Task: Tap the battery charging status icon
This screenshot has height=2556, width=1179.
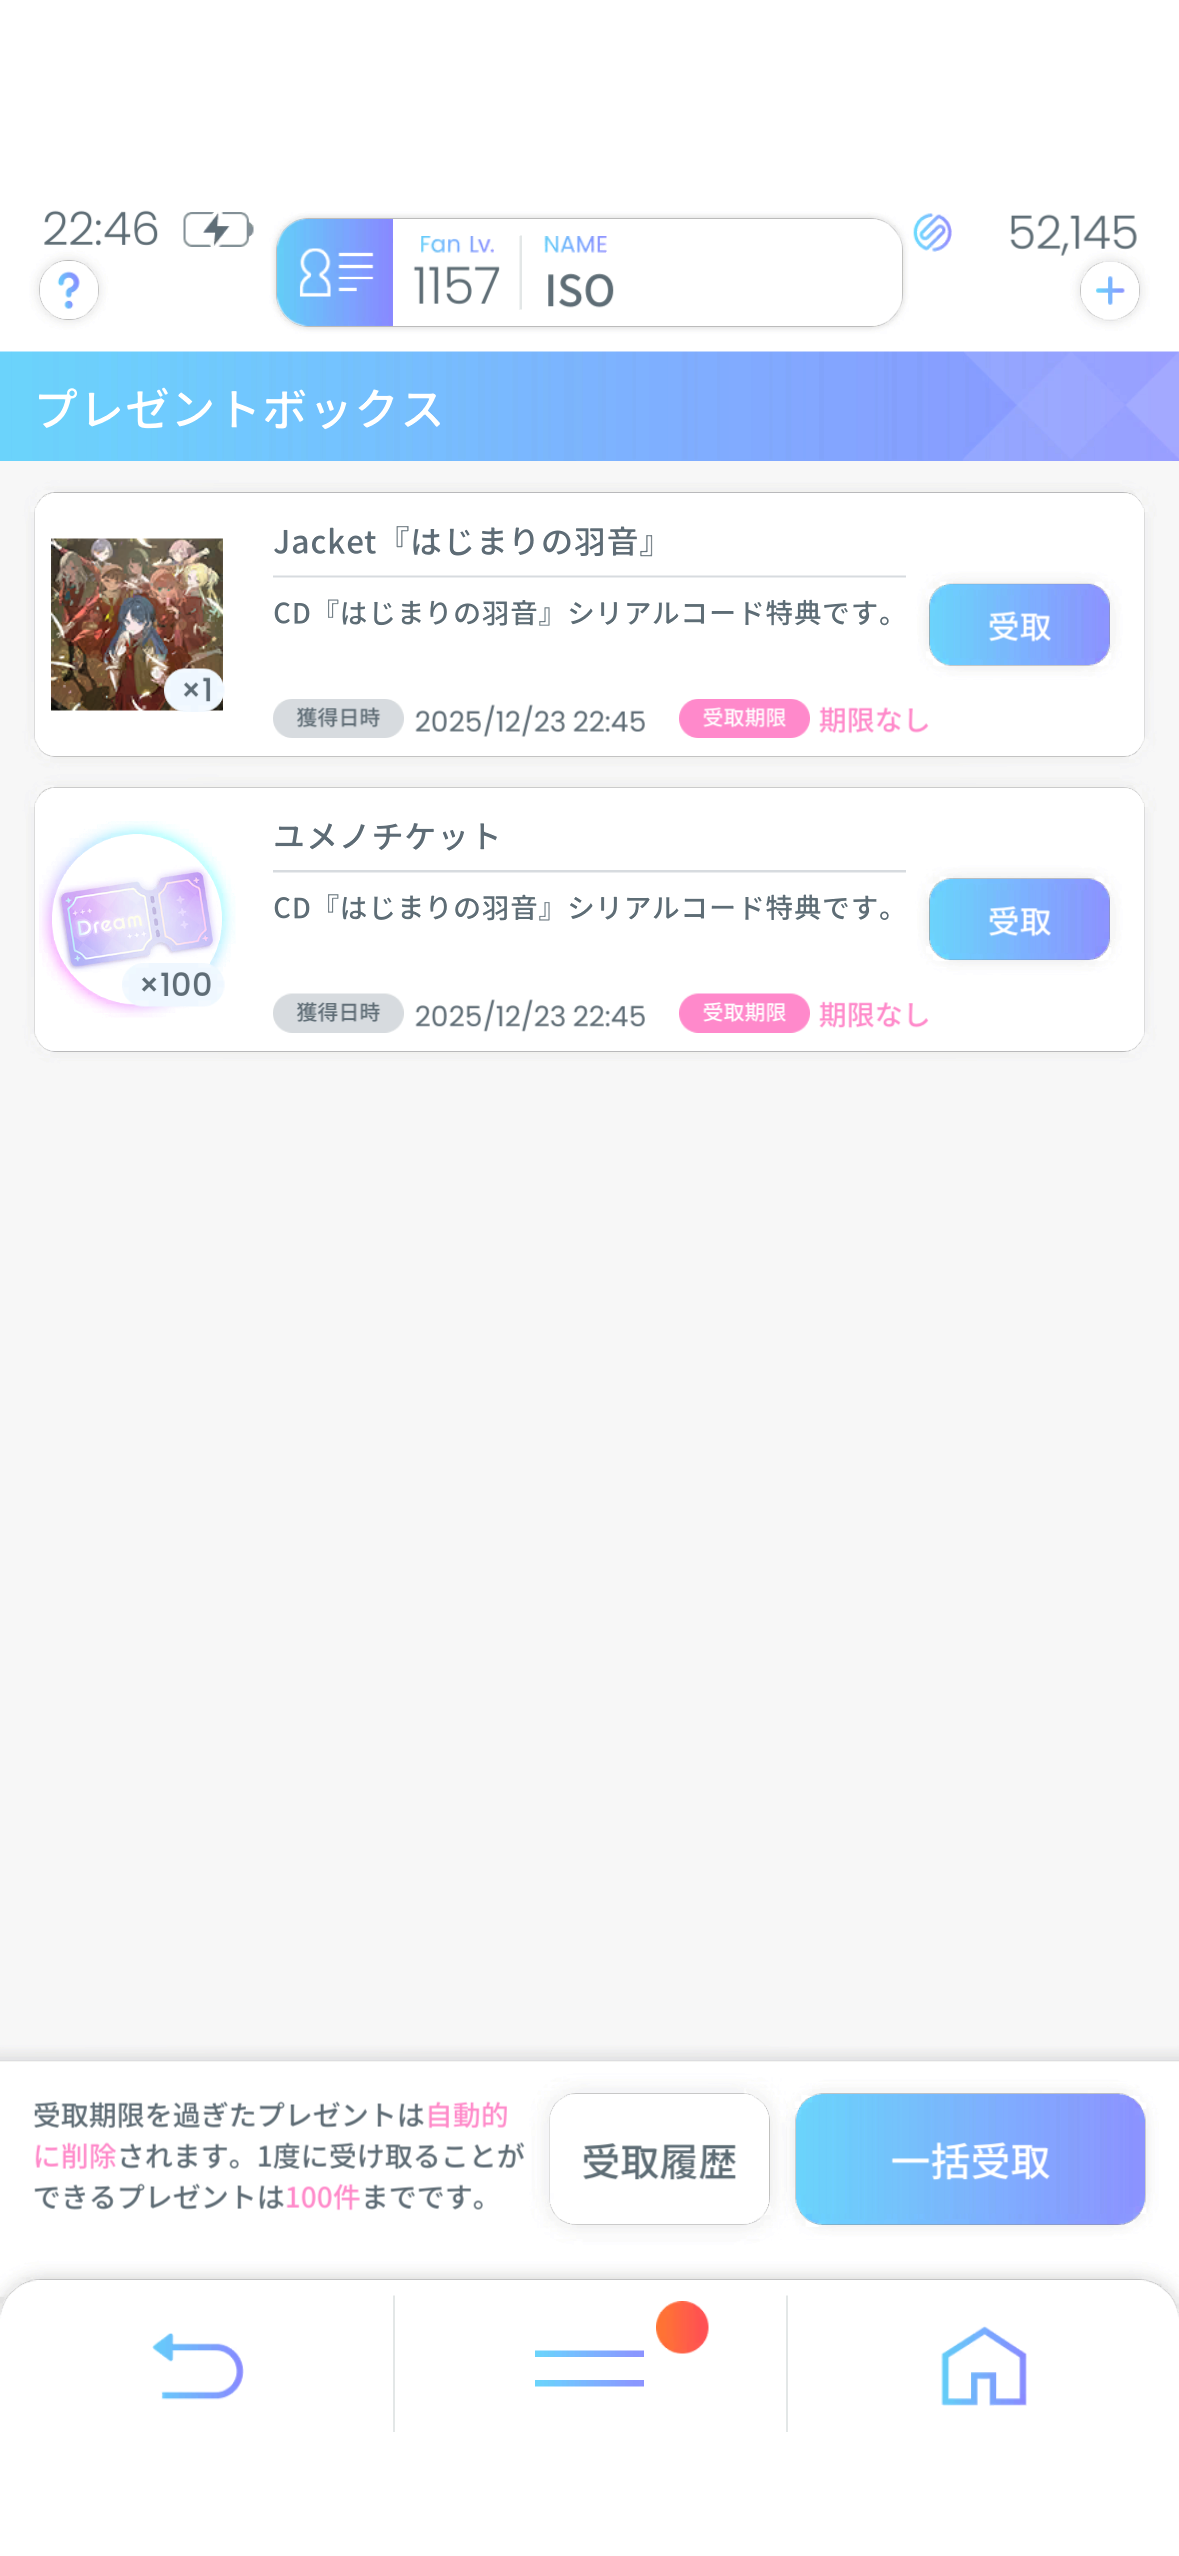Action: (218, 230)
